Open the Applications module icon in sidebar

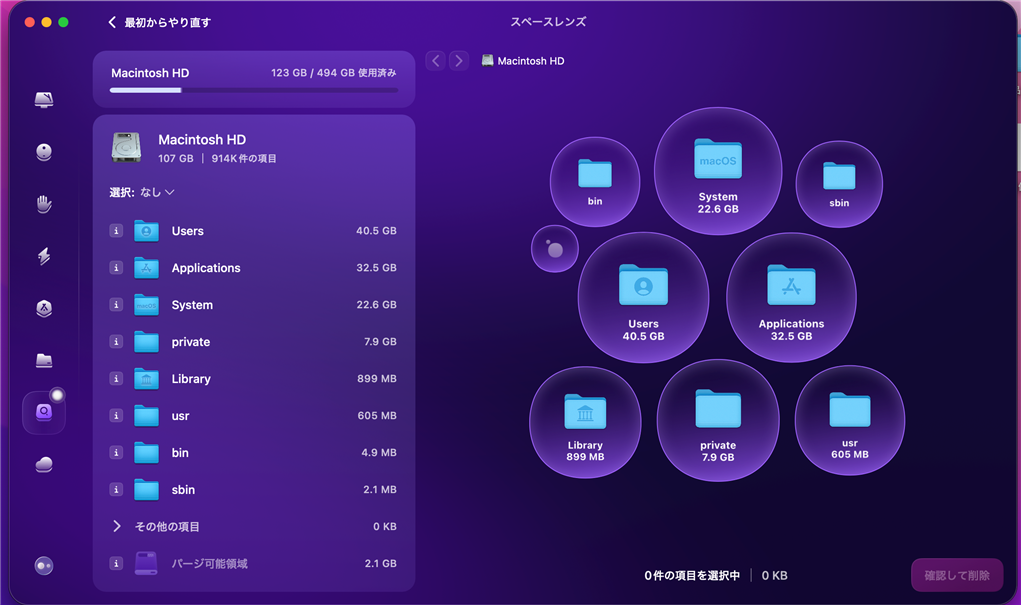(44, 308)
